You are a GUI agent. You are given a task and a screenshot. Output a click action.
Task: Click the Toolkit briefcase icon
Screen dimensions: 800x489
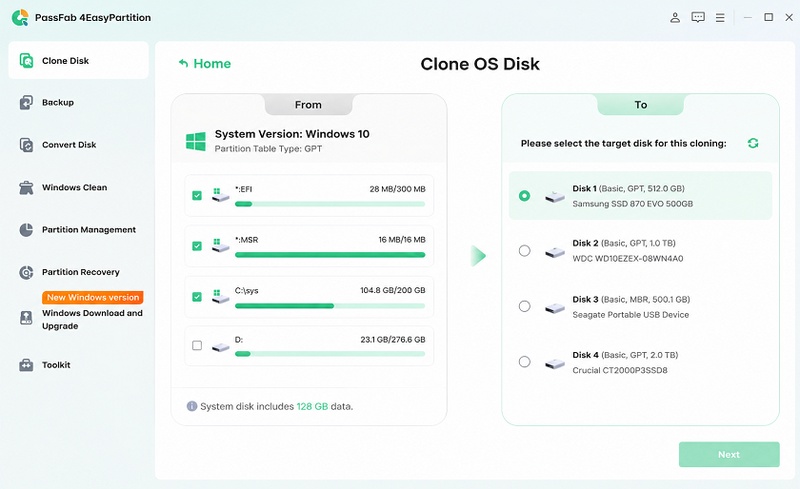pos(26,365)
